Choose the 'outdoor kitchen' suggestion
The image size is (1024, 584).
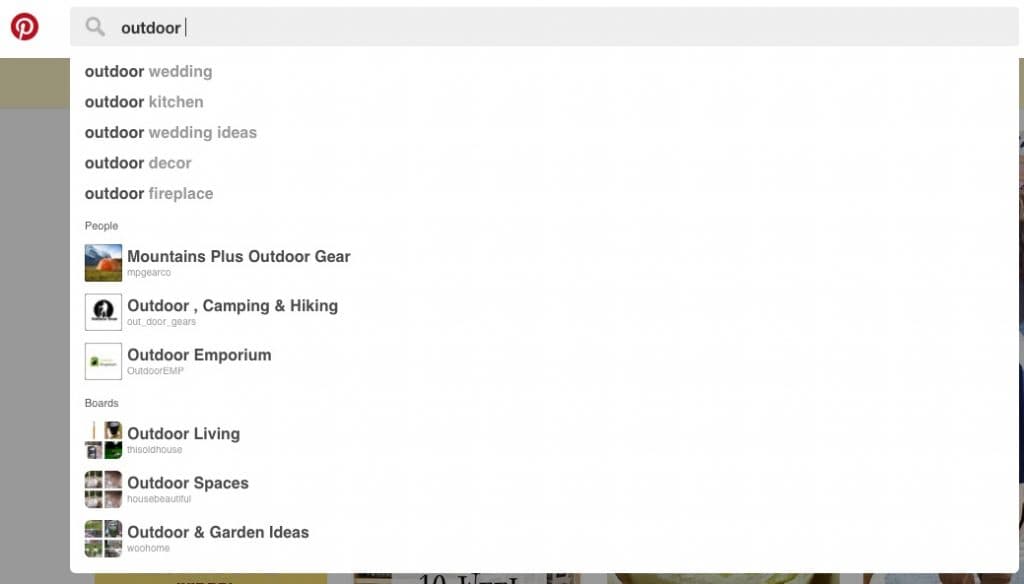[144, 102]
